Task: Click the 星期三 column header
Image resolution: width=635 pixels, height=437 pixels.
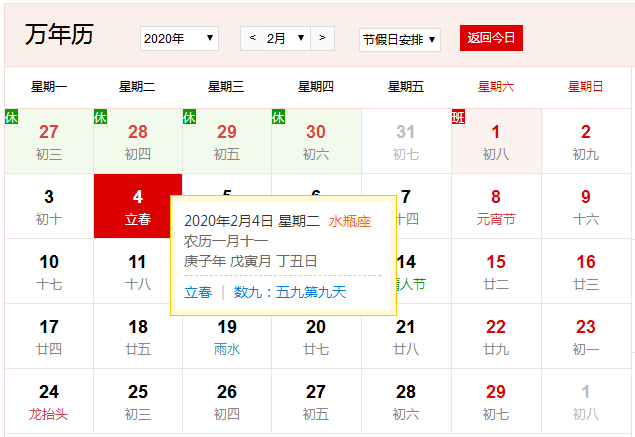Action: click(x=226, y=87)
